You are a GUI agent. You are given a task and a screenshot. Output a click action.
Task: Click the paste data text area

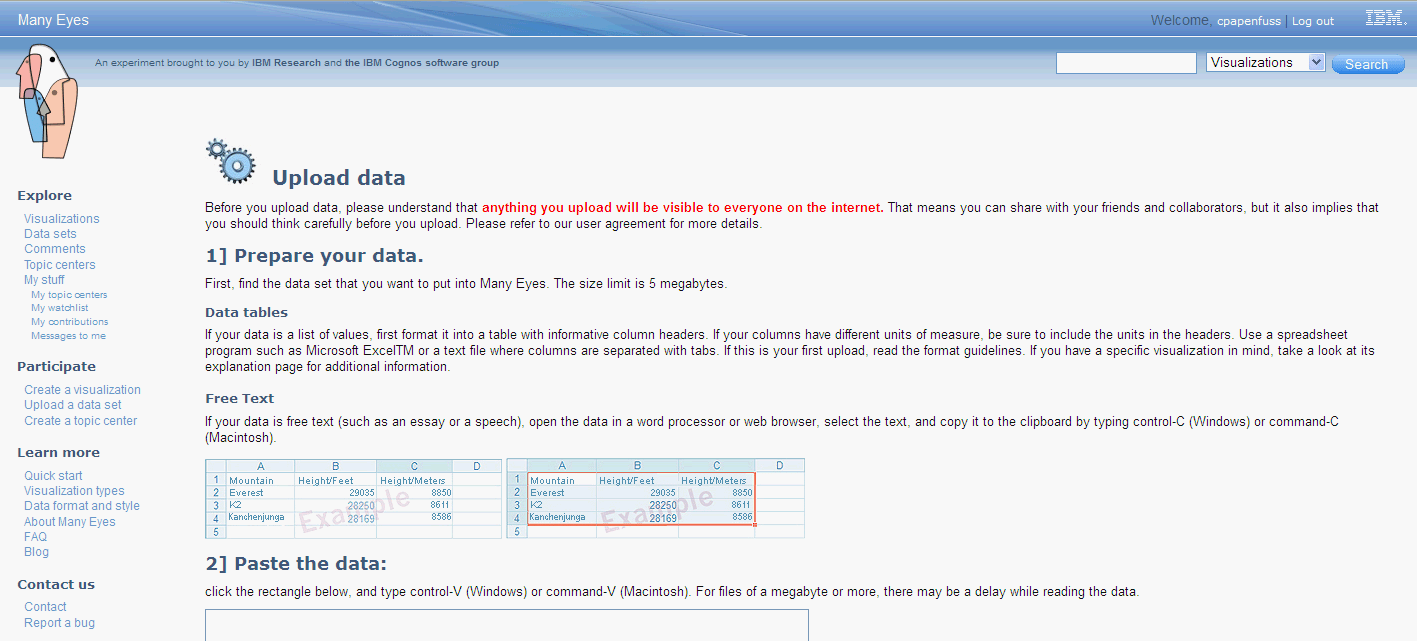pos(507,625)
